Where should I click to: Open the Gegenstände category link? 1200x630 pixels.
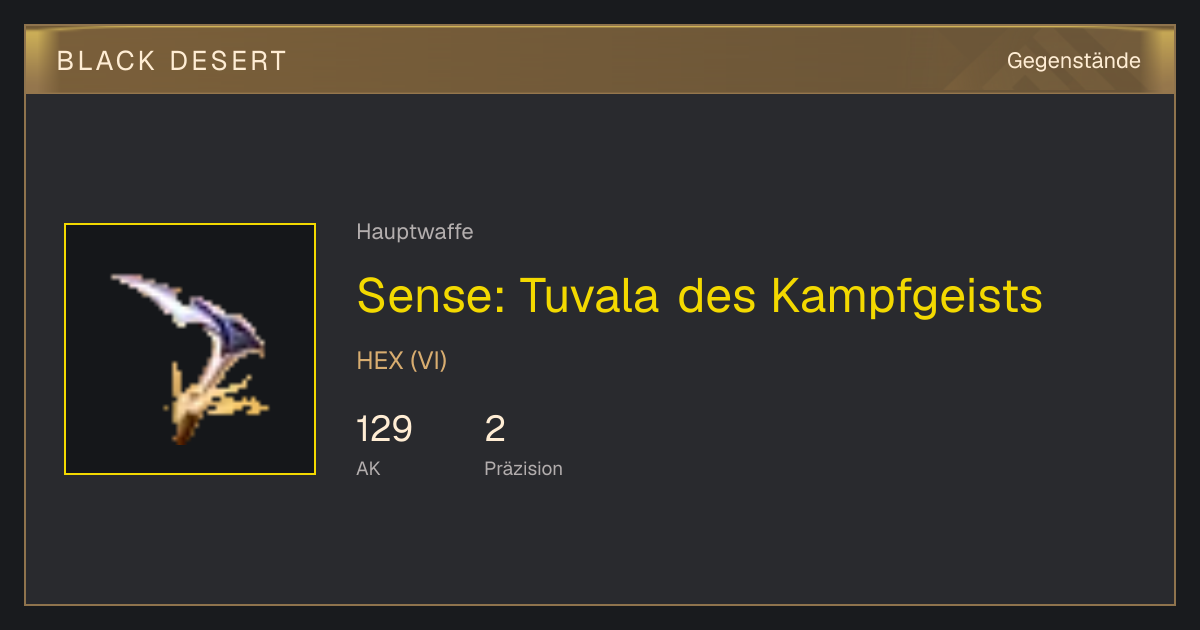click(1073, 61)
